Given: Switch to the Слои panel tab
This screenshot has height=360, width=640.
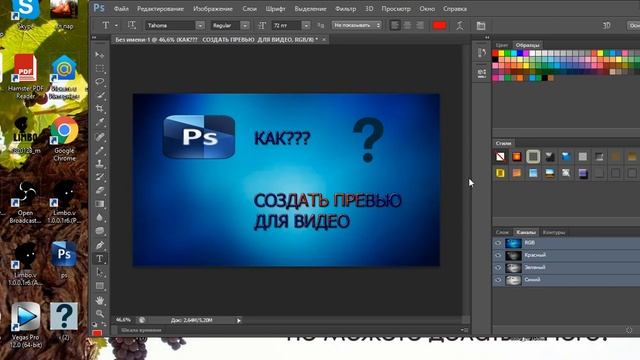Looking at the screenshot, I should (502, 232).
